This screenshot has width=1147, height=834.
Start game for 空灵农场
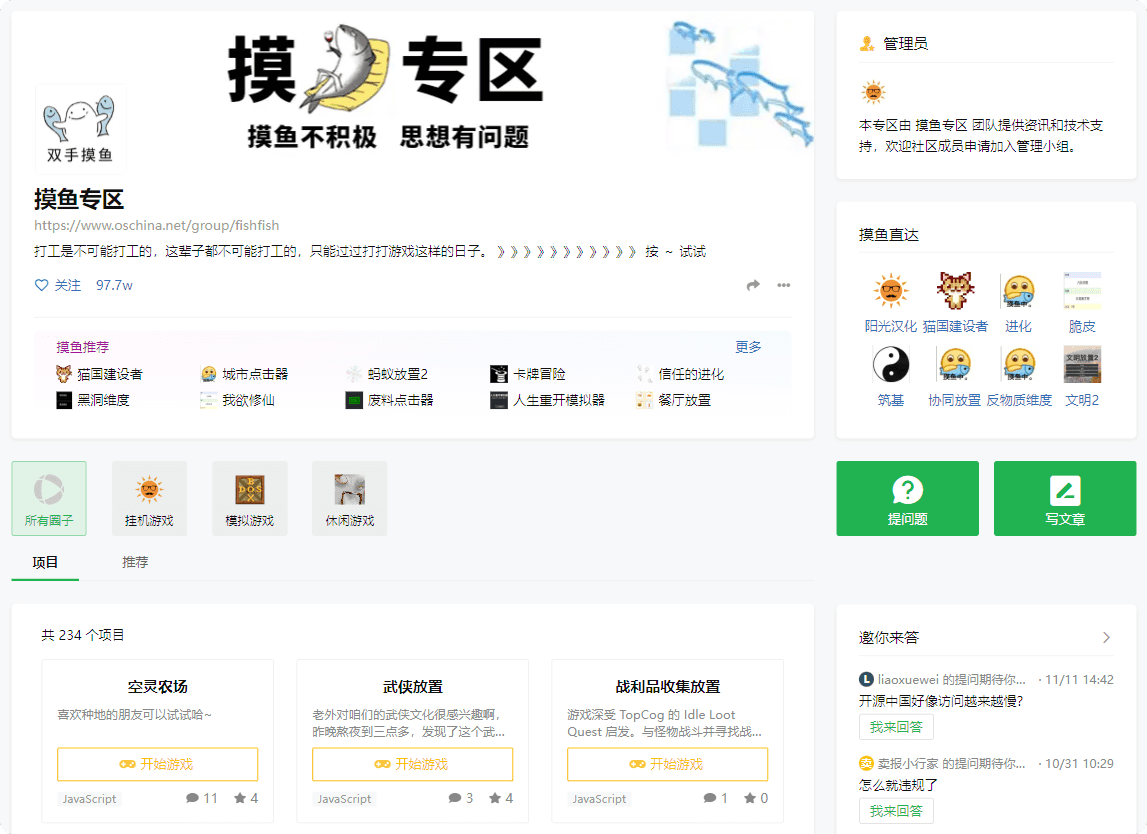[157, 764]
